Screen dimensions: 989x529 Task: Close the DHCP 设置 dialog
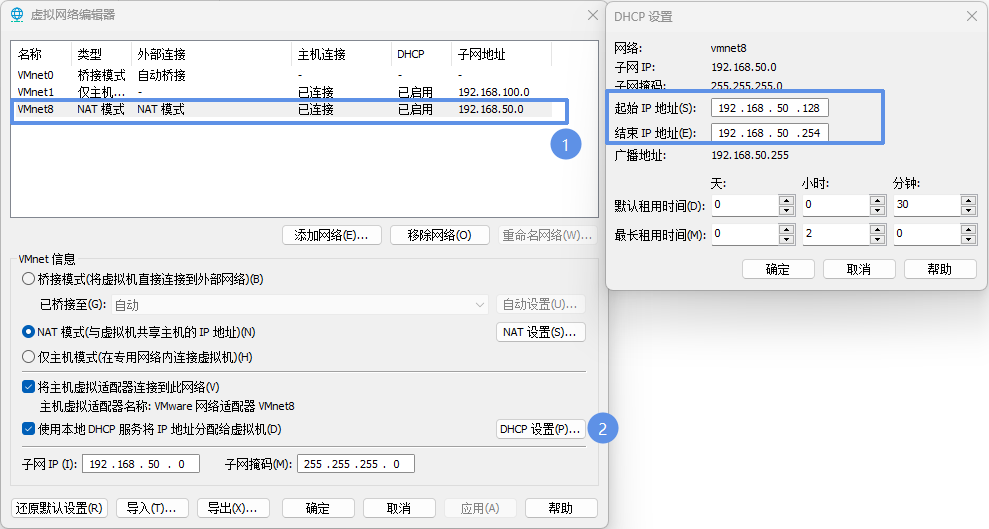(x=971, y=16)
